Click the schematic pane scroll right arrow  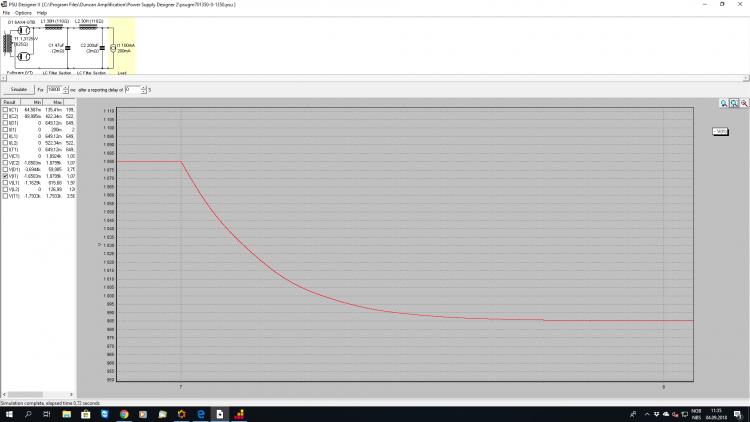[x=746, y=78]
